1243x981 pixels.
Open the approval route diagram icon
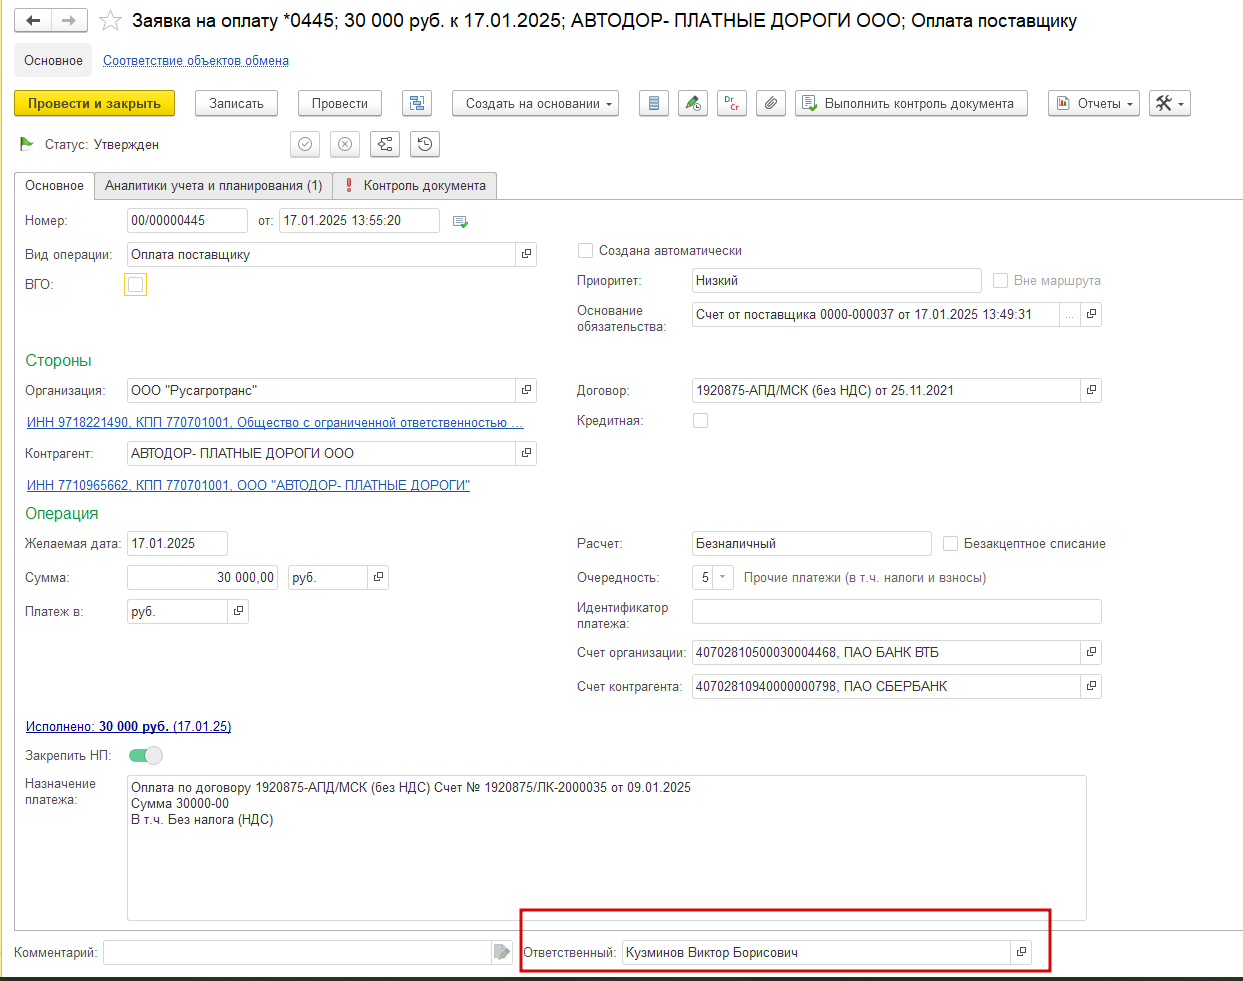[385, 144]
